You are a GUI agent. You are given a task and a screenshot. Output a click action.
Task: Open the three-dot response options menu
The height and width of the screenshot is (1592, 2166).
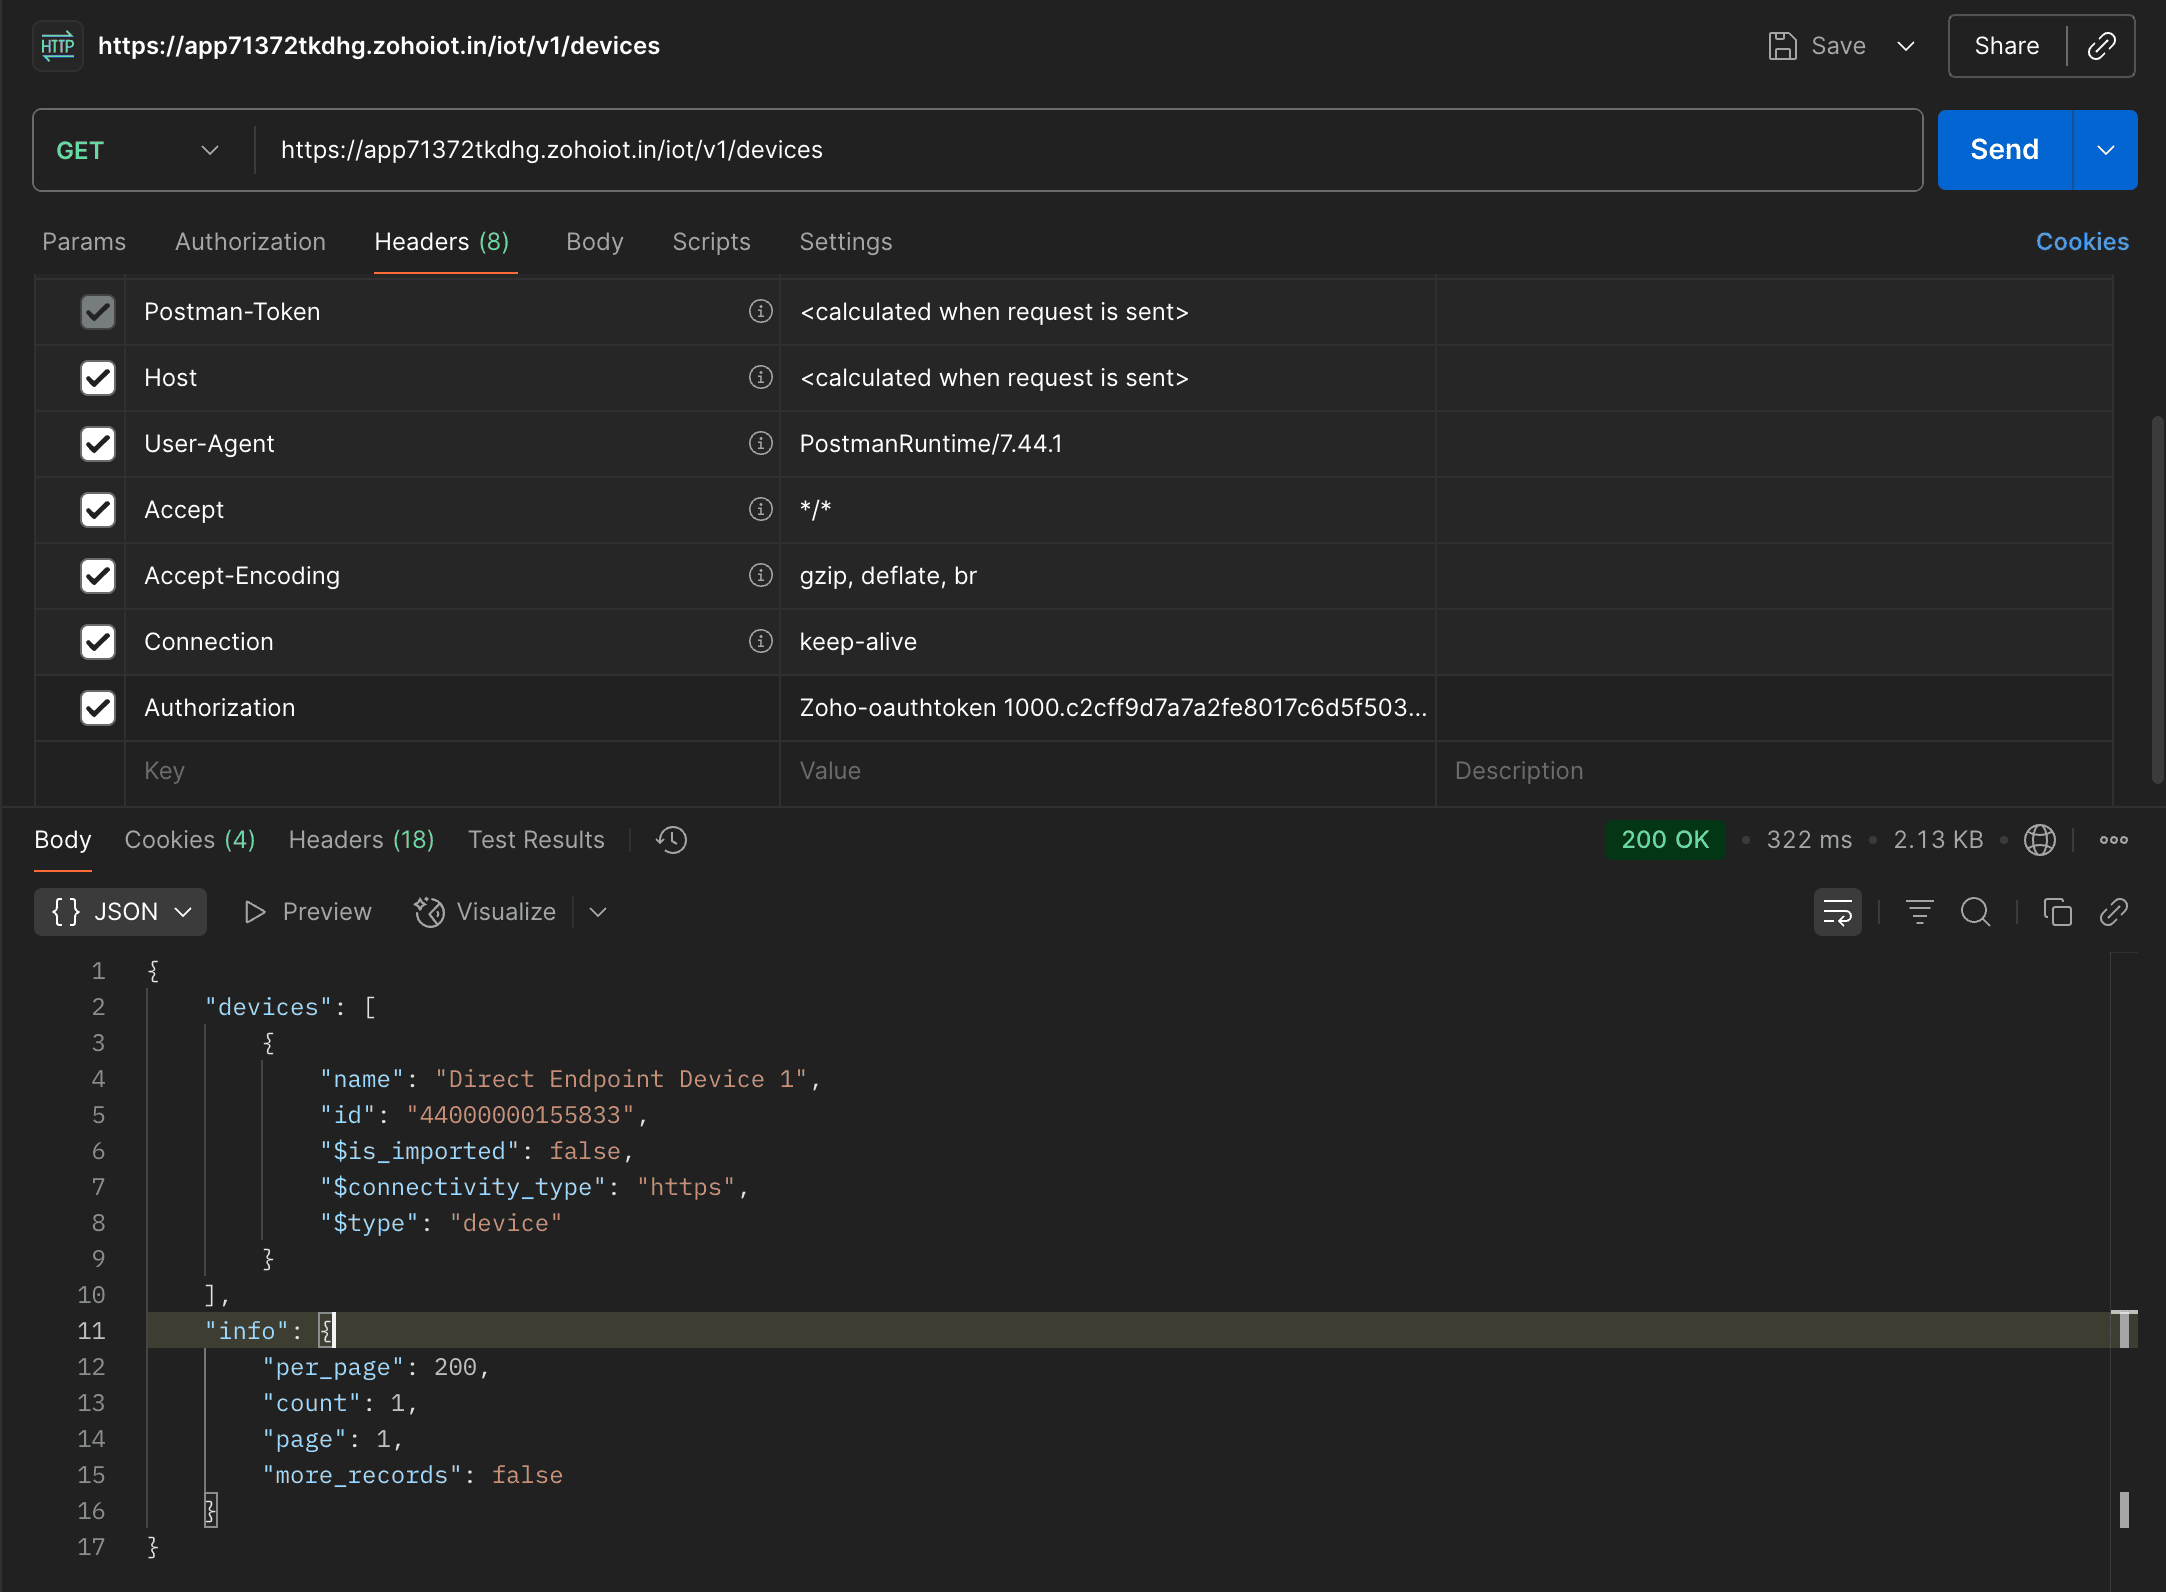click(2113, 840)
